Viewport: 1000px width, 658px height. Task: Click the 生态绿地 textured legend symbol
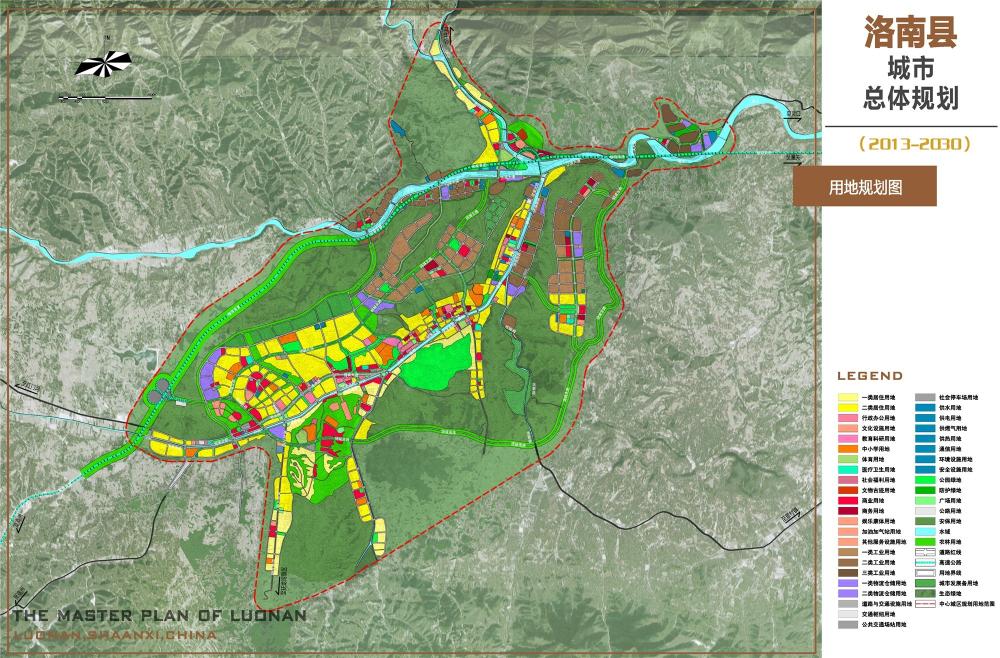pyautogui.click(x=926, y=591)
